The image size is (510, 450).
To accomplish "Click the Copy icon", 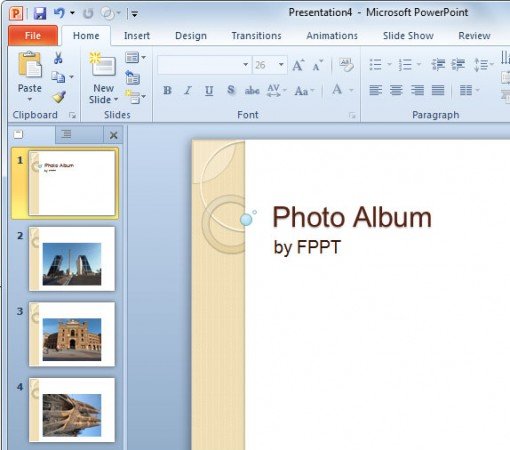I will pos(58,77).
